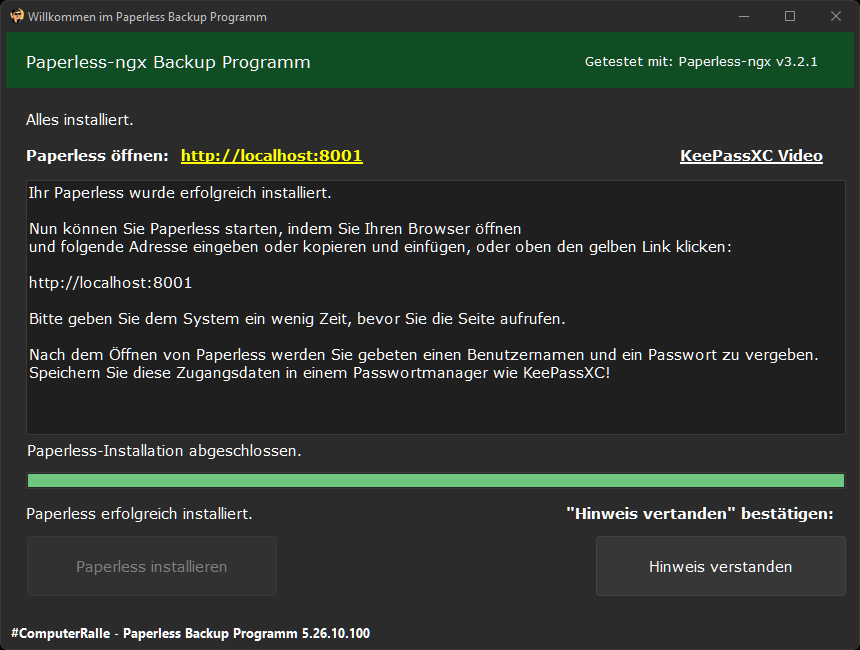Viewport: 860px width, 650px height.
Task: Click the green installation progress bar
Action: tap(435, 481)
